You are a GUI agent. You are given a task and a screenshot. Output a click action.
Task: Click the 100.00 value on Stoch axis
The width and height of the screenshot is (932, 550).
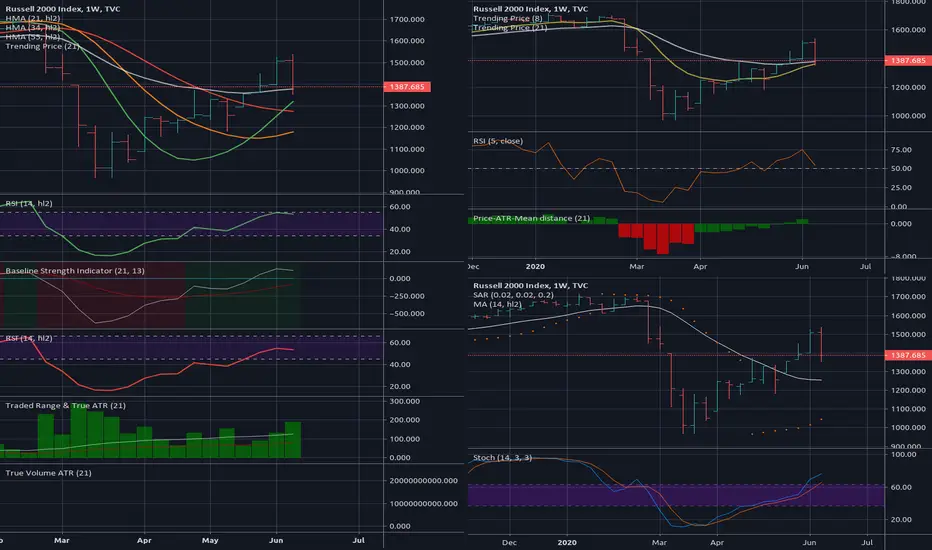[x=903, y=454]
